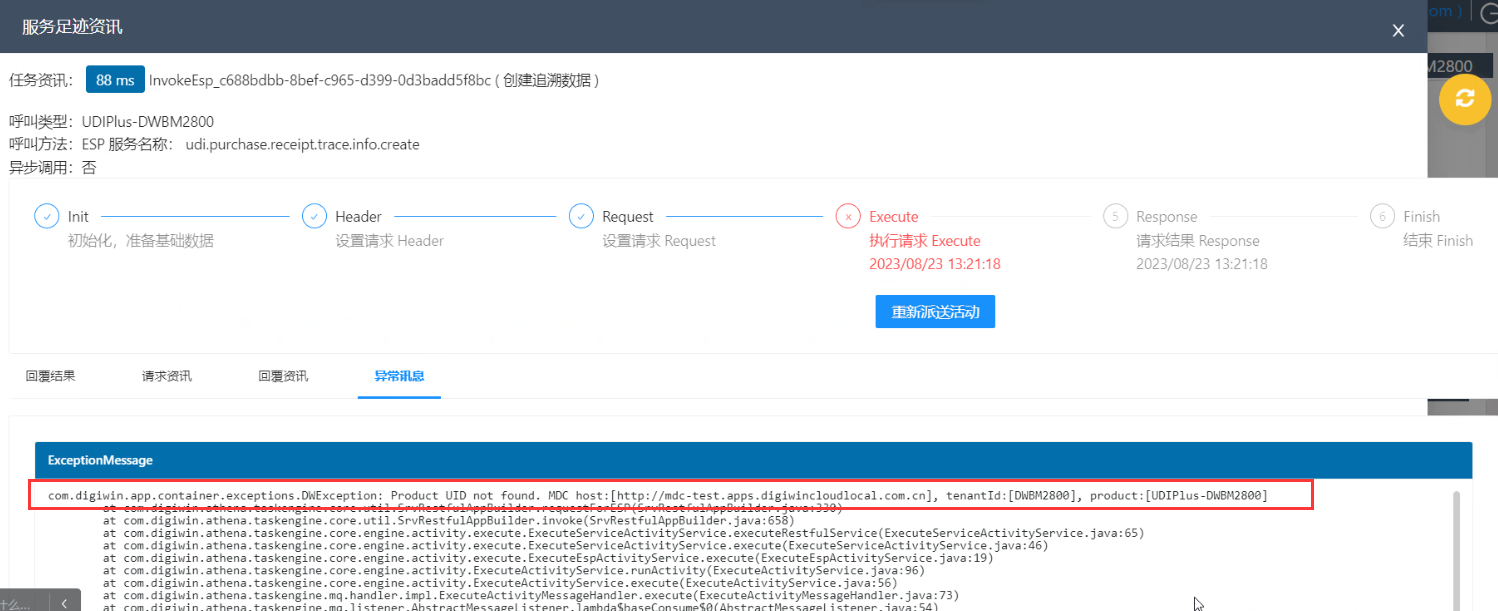Image resolution: width=1498 pixels, height=611 pixels.
Task: Select the Request step checkmark icon
Action: [581, 216]
